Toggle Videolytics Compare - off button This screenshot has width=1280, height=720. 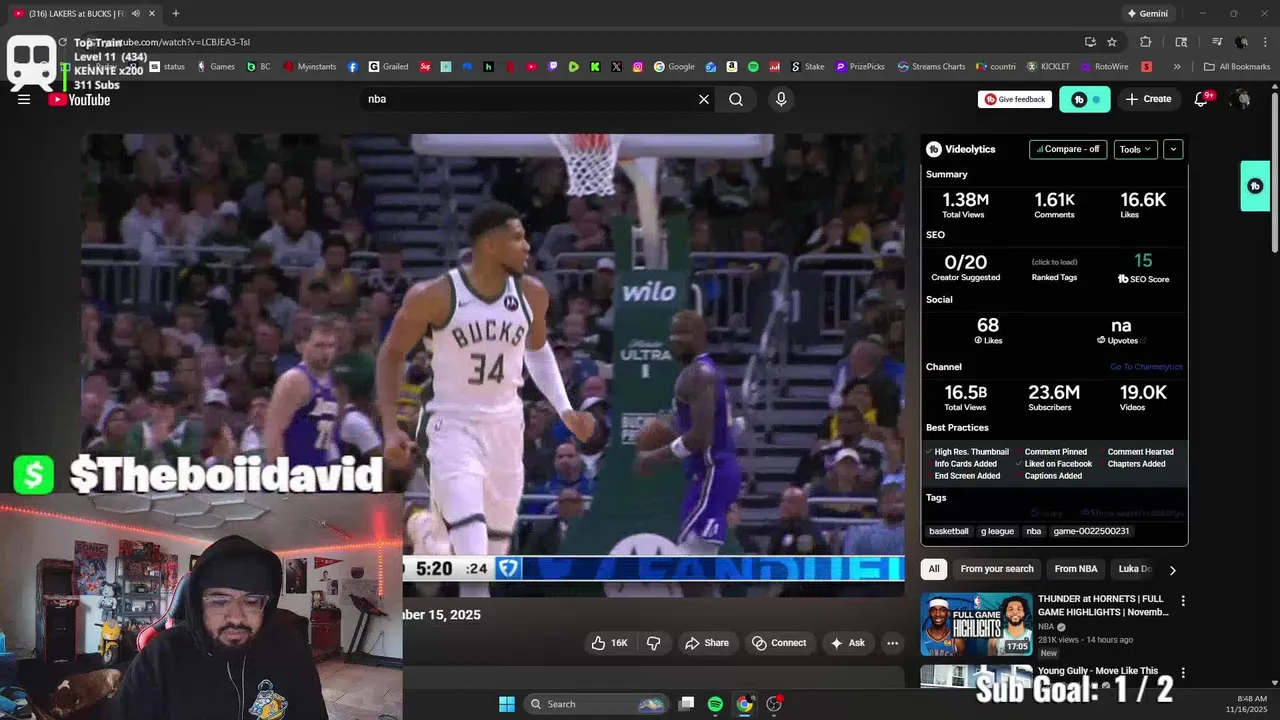(1068, 149)
